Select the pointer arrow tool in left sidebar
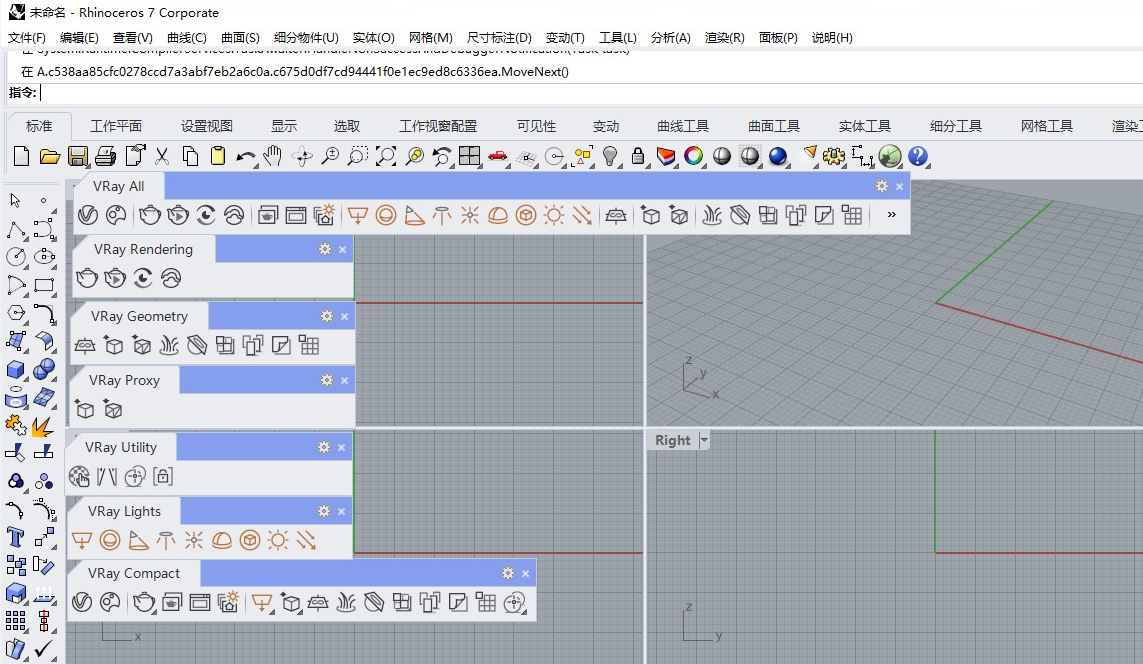Image resolution: width=1143 pixels, height=664 pixels. 15,200
